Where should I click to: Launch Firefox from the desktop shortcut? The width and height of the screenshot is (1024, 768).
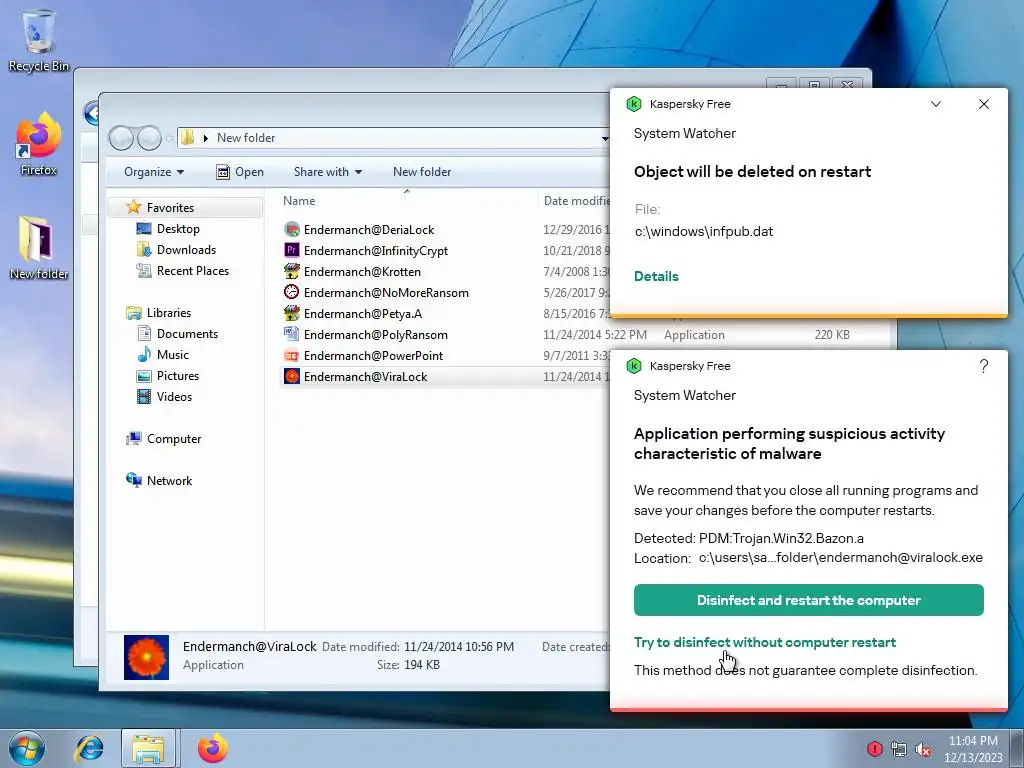[39, 144]
